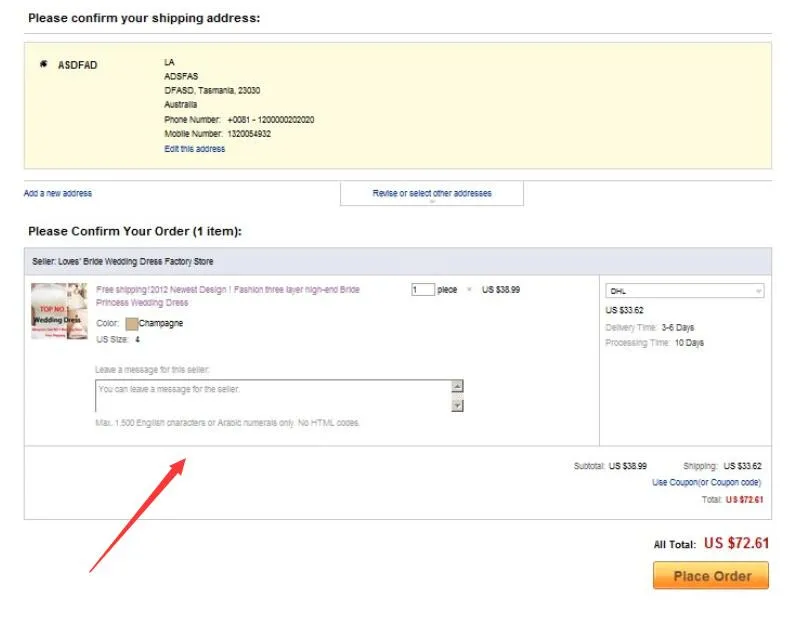
Task: Click the ASDFAD recipient name label
Action: (x=78, y=65)
